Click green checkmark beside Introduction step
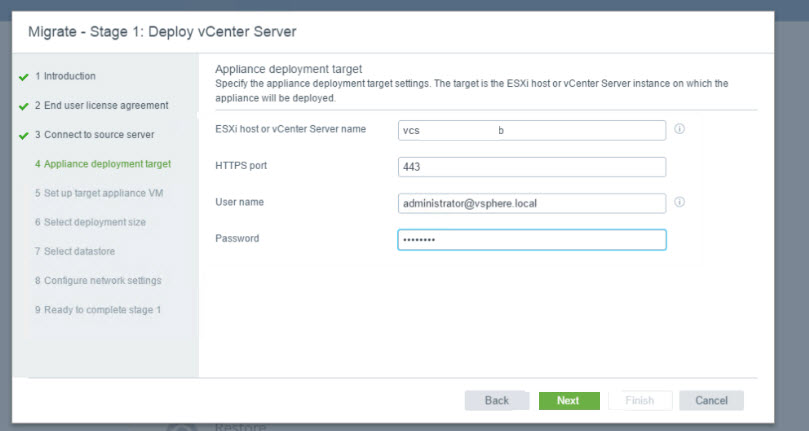Screen dimensions: 809x431 click(x=23, y=77)
